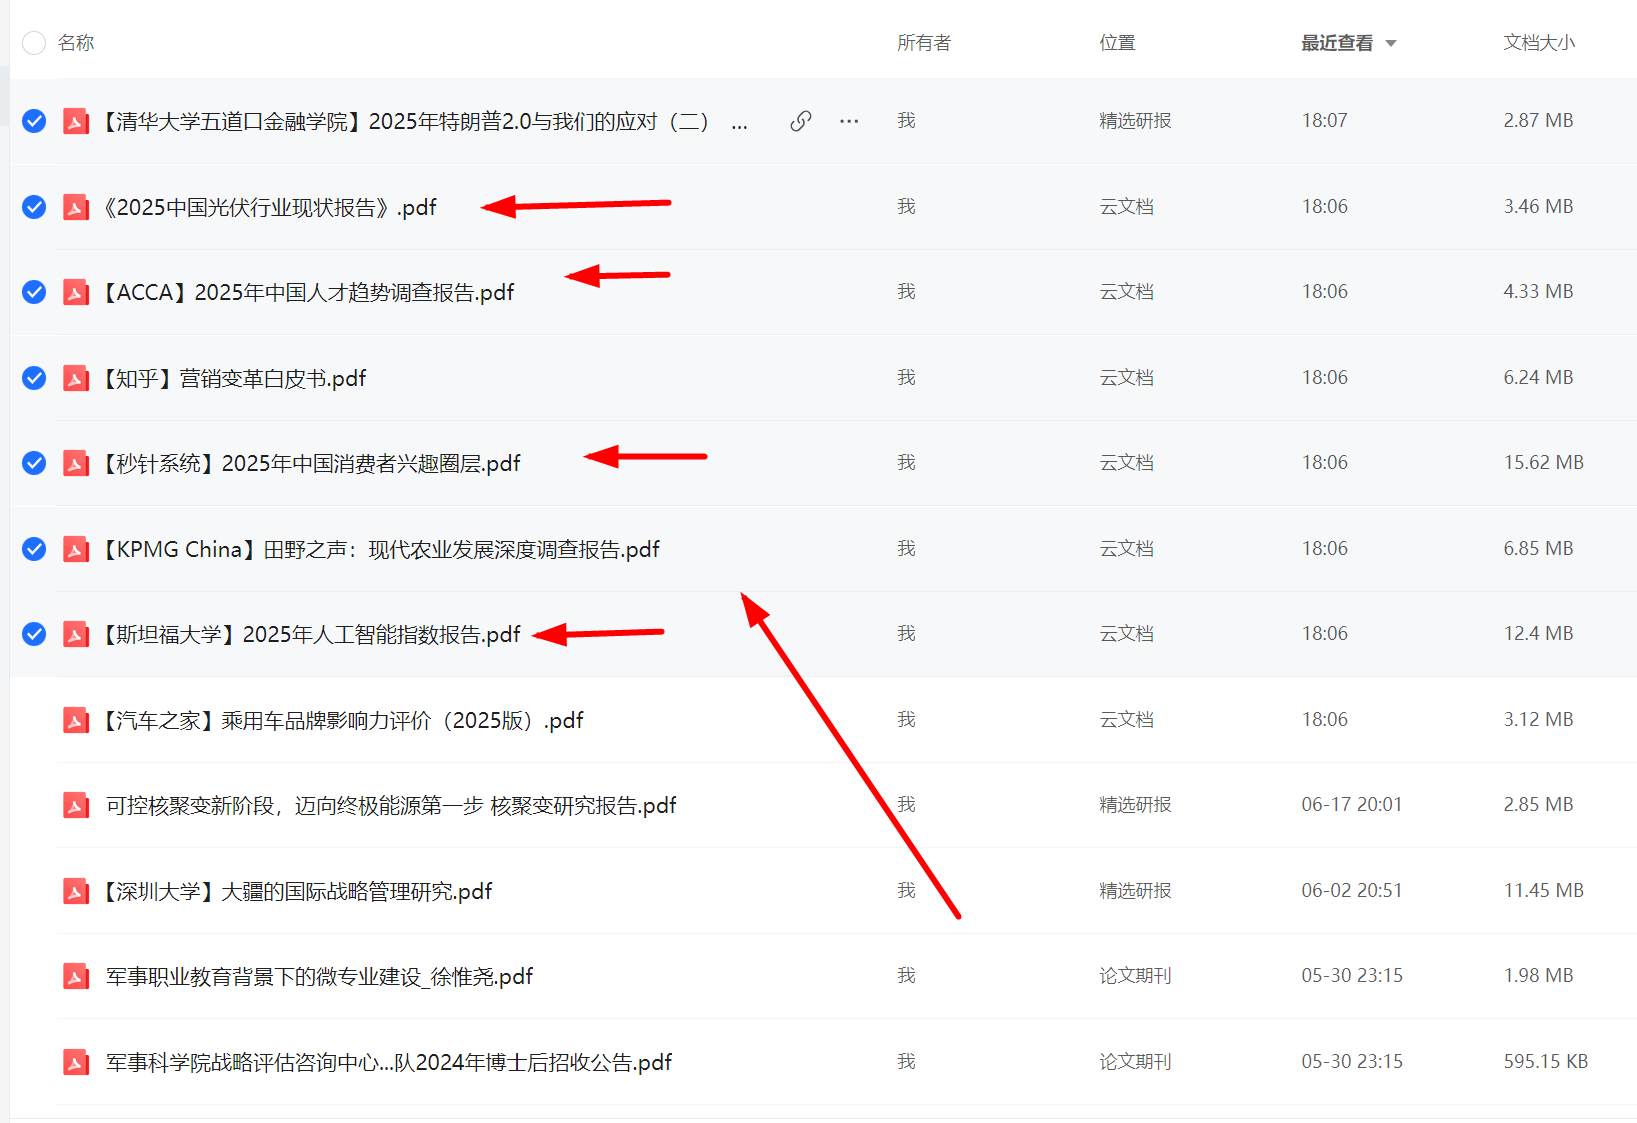Image resolution: width=1637 pixels, height=1123 pixels.
Task: Open 【ACCA】2025年中国人才趋势调查报告.pdf
Action: [x=309, y=292]
